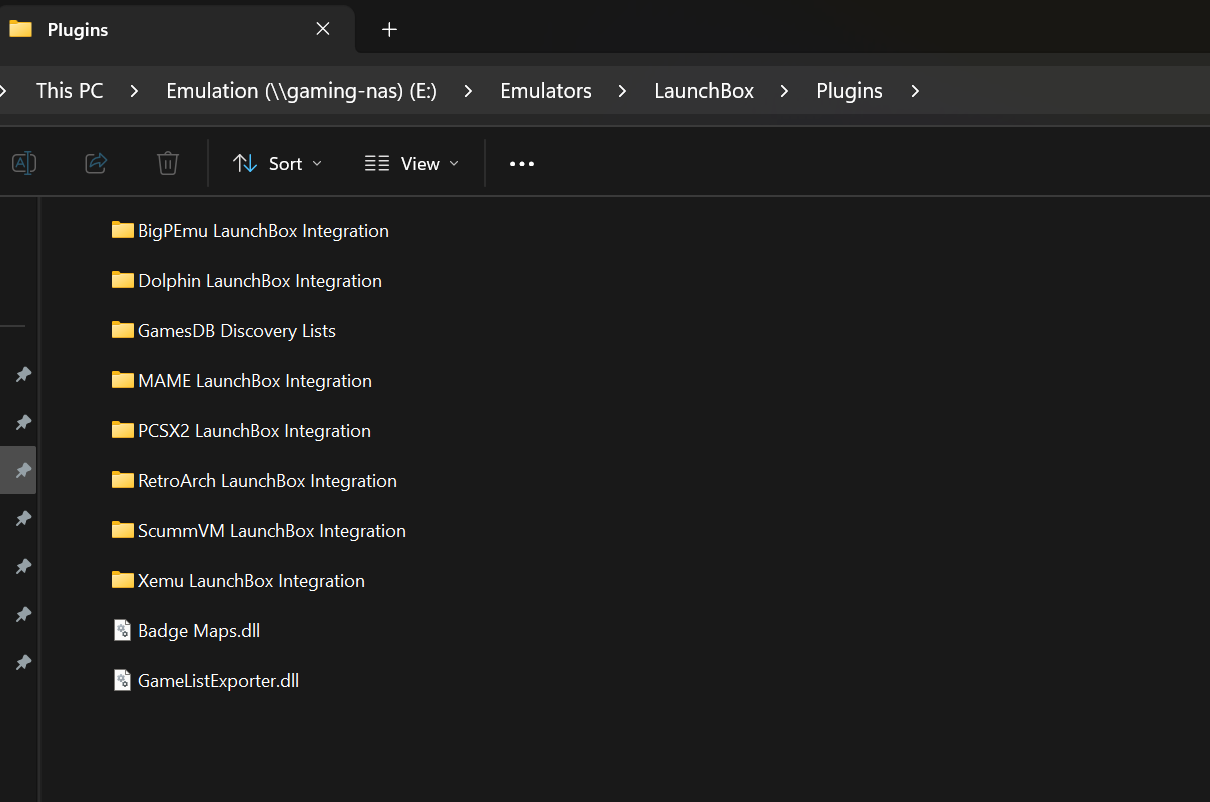Navigate to Emulators in address bar
Image resolution: width=1210 pixels, height=802 pixels.
546,91
